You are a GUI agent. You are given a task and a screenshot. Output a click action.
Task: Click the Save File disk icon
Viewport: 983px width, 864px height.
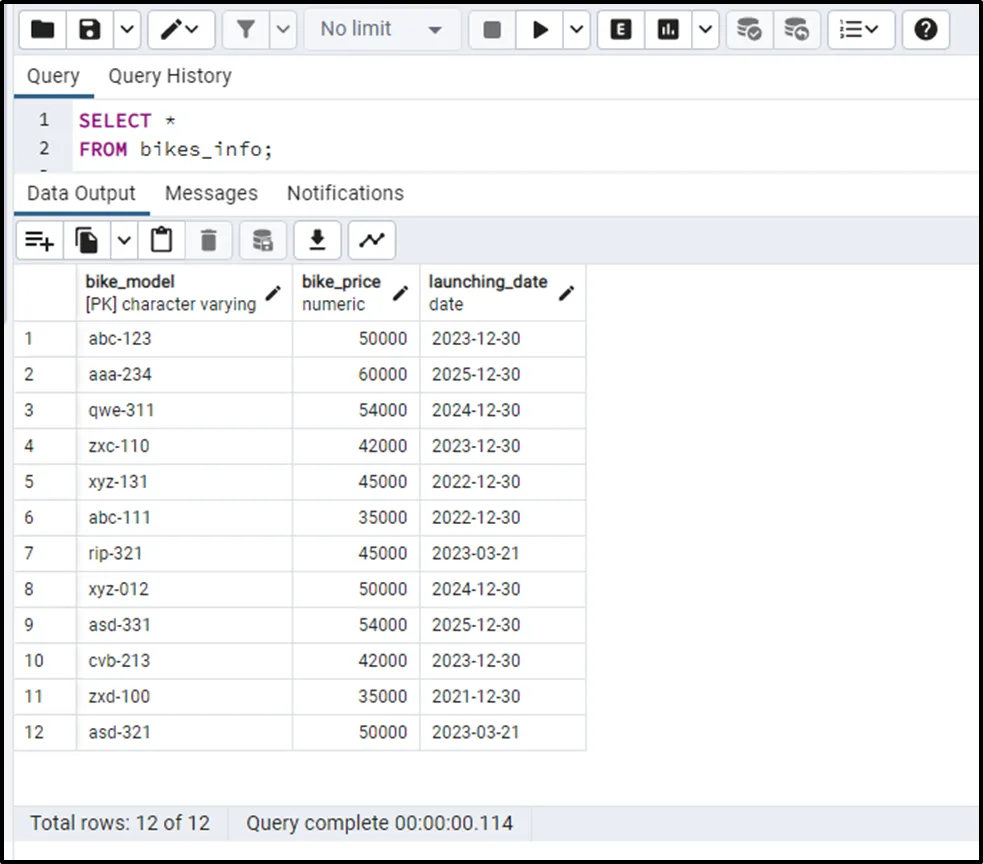[90, 30]
